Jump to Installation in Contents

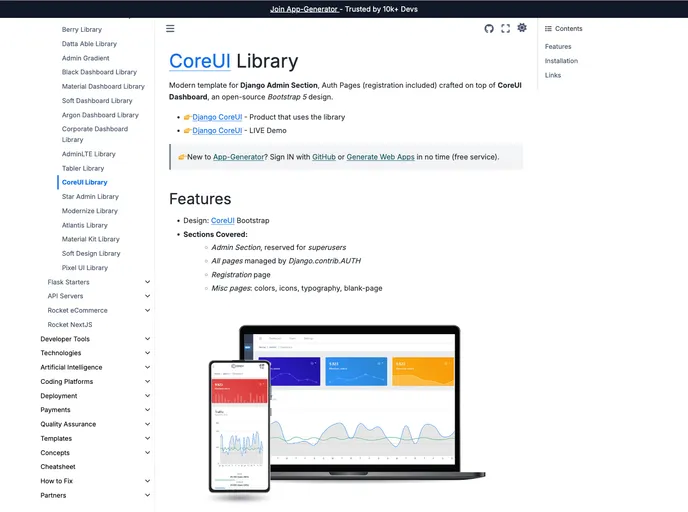(561, 61)
